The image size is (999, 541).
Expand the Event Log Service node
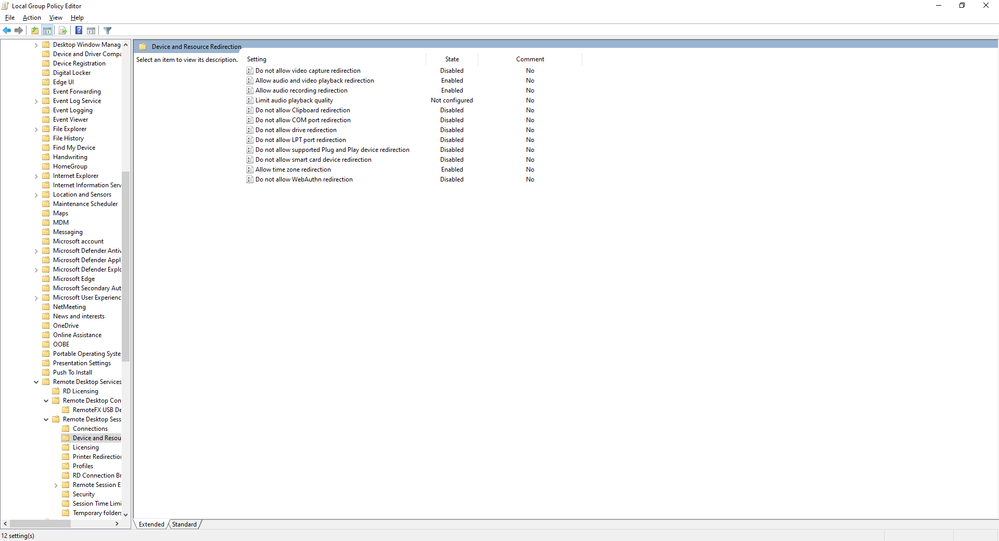pyautogui.click(x=36, y=101)
